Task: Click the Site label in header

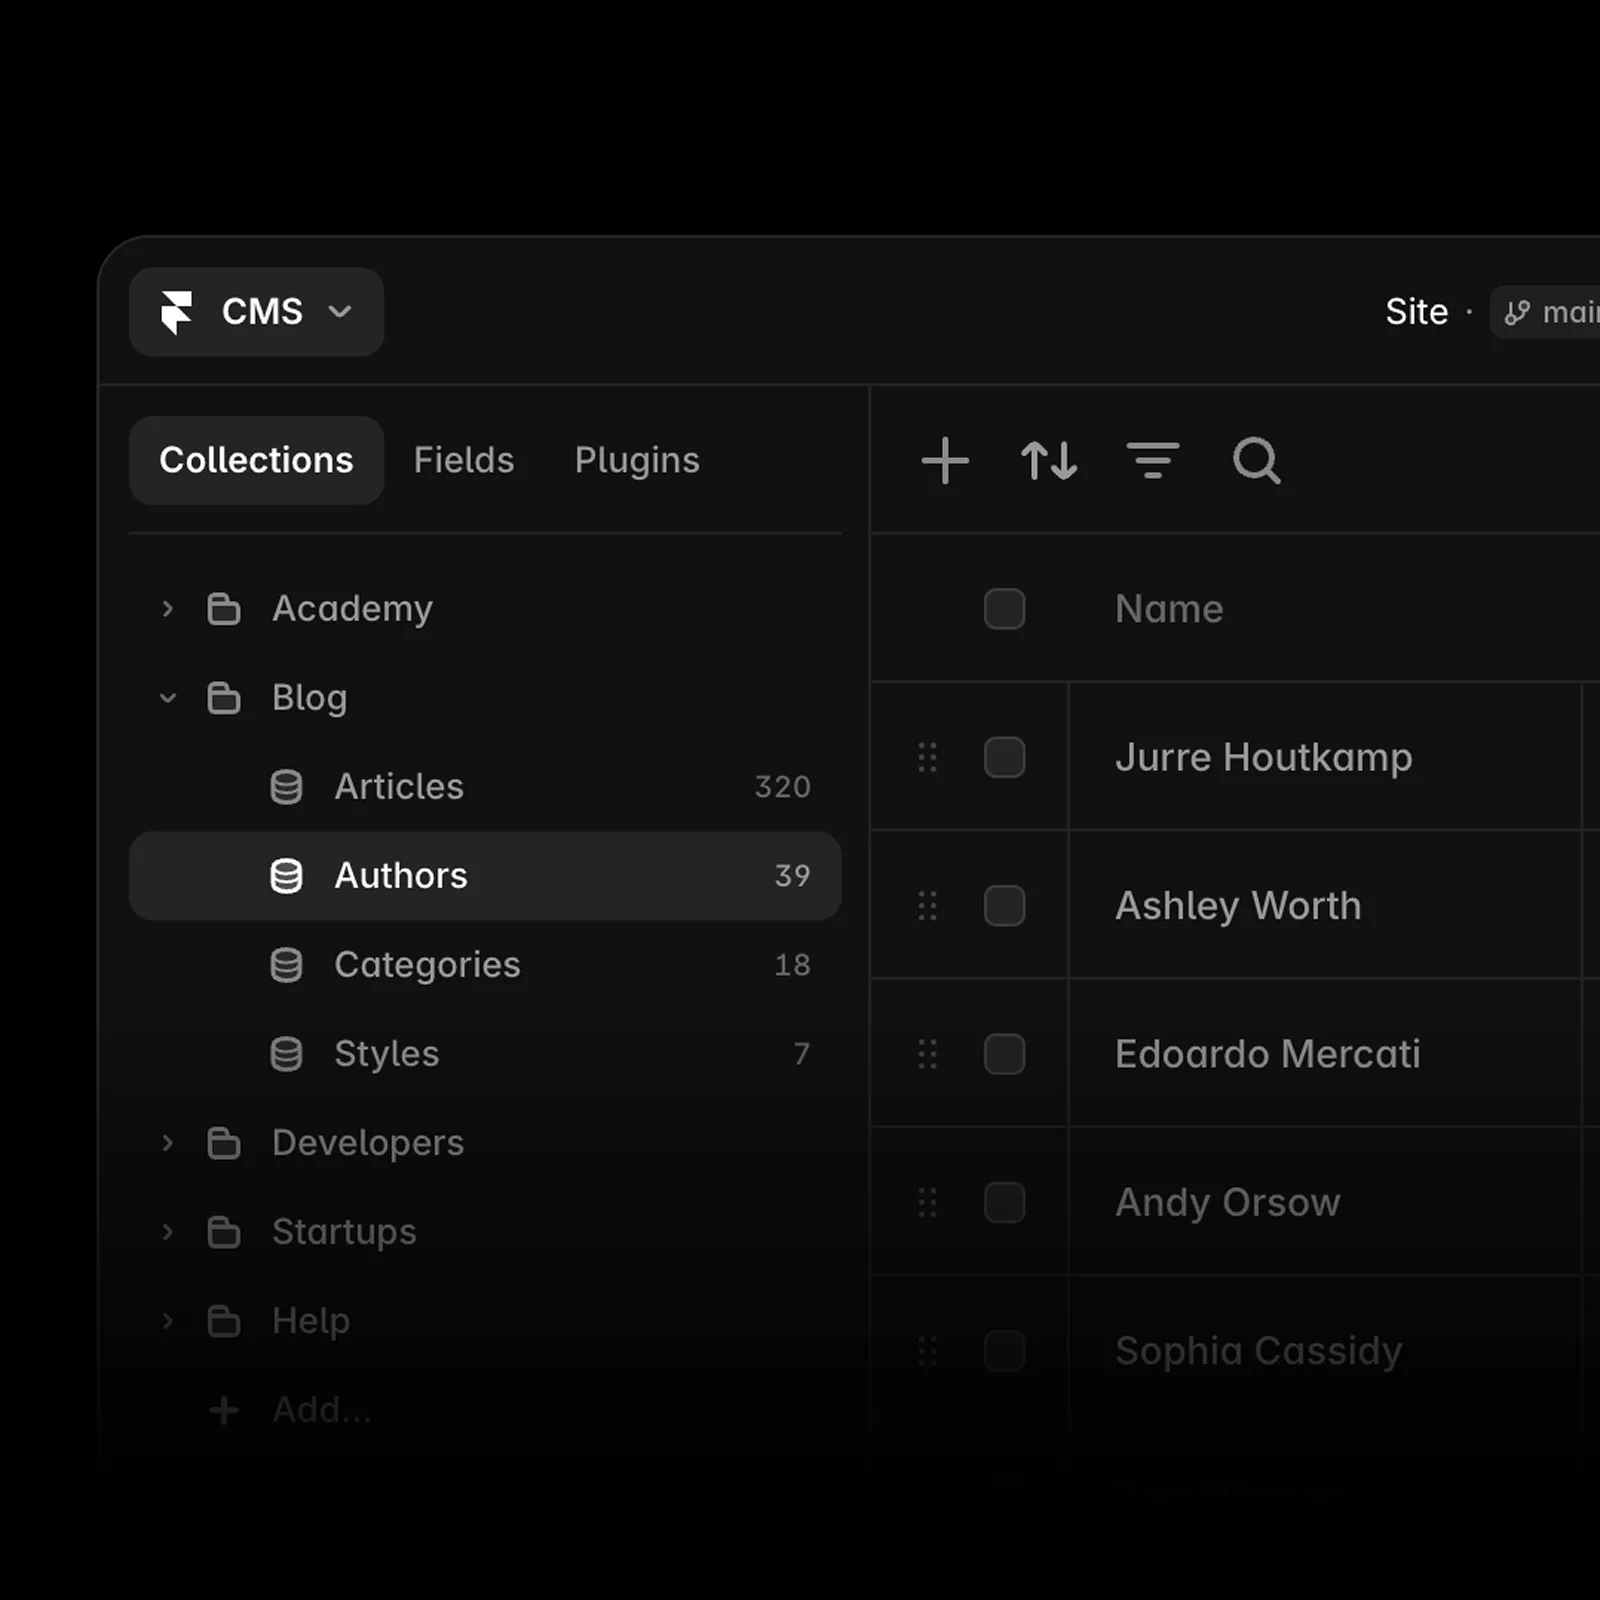Action: (1416, 312)
